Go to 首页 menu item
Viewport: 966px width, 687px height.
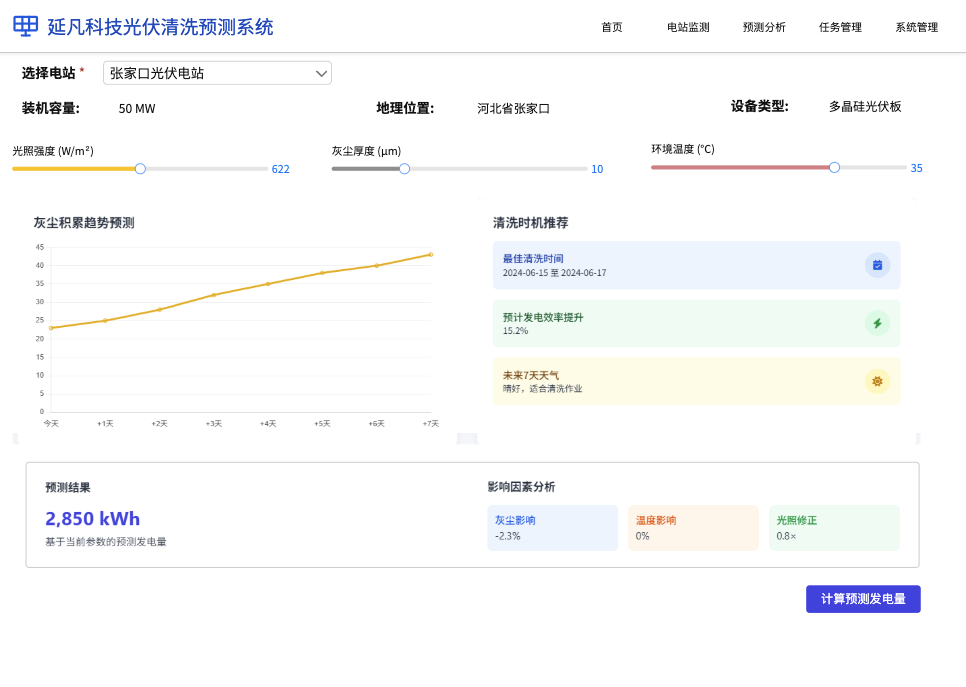point(612,27)
